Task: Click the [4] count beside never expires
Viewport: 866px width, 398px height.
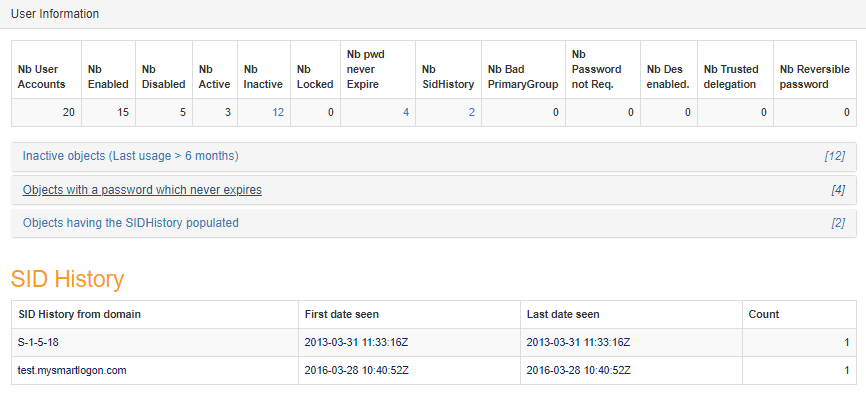Action: tap(838, 190)
